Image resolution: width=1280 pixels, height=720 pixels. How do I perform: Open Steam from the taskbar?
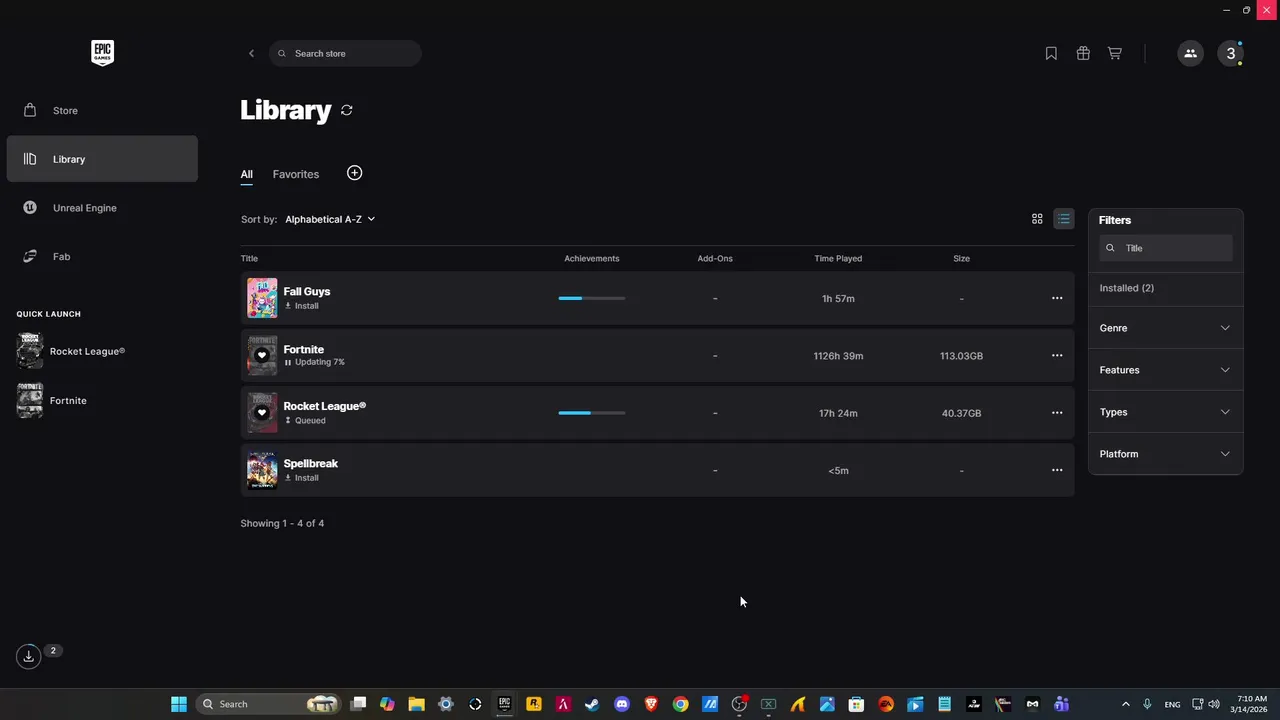pos(592,704)
